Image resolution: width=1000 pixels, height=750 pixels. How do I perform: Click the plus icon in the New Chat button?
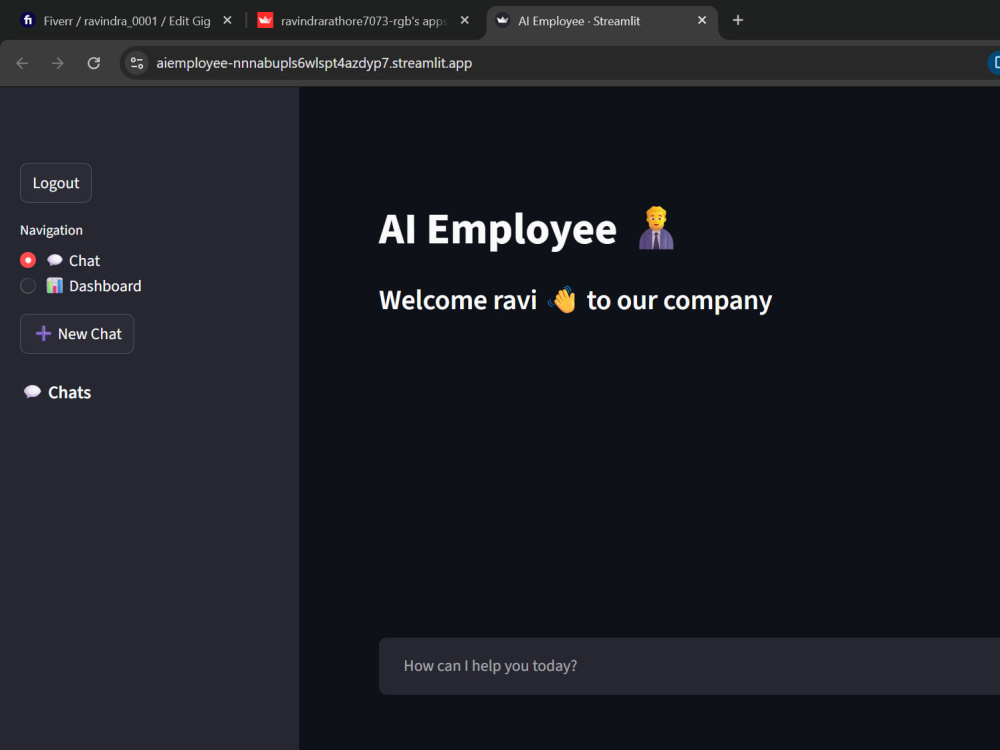pyautogui.click(x=43, y=334)
